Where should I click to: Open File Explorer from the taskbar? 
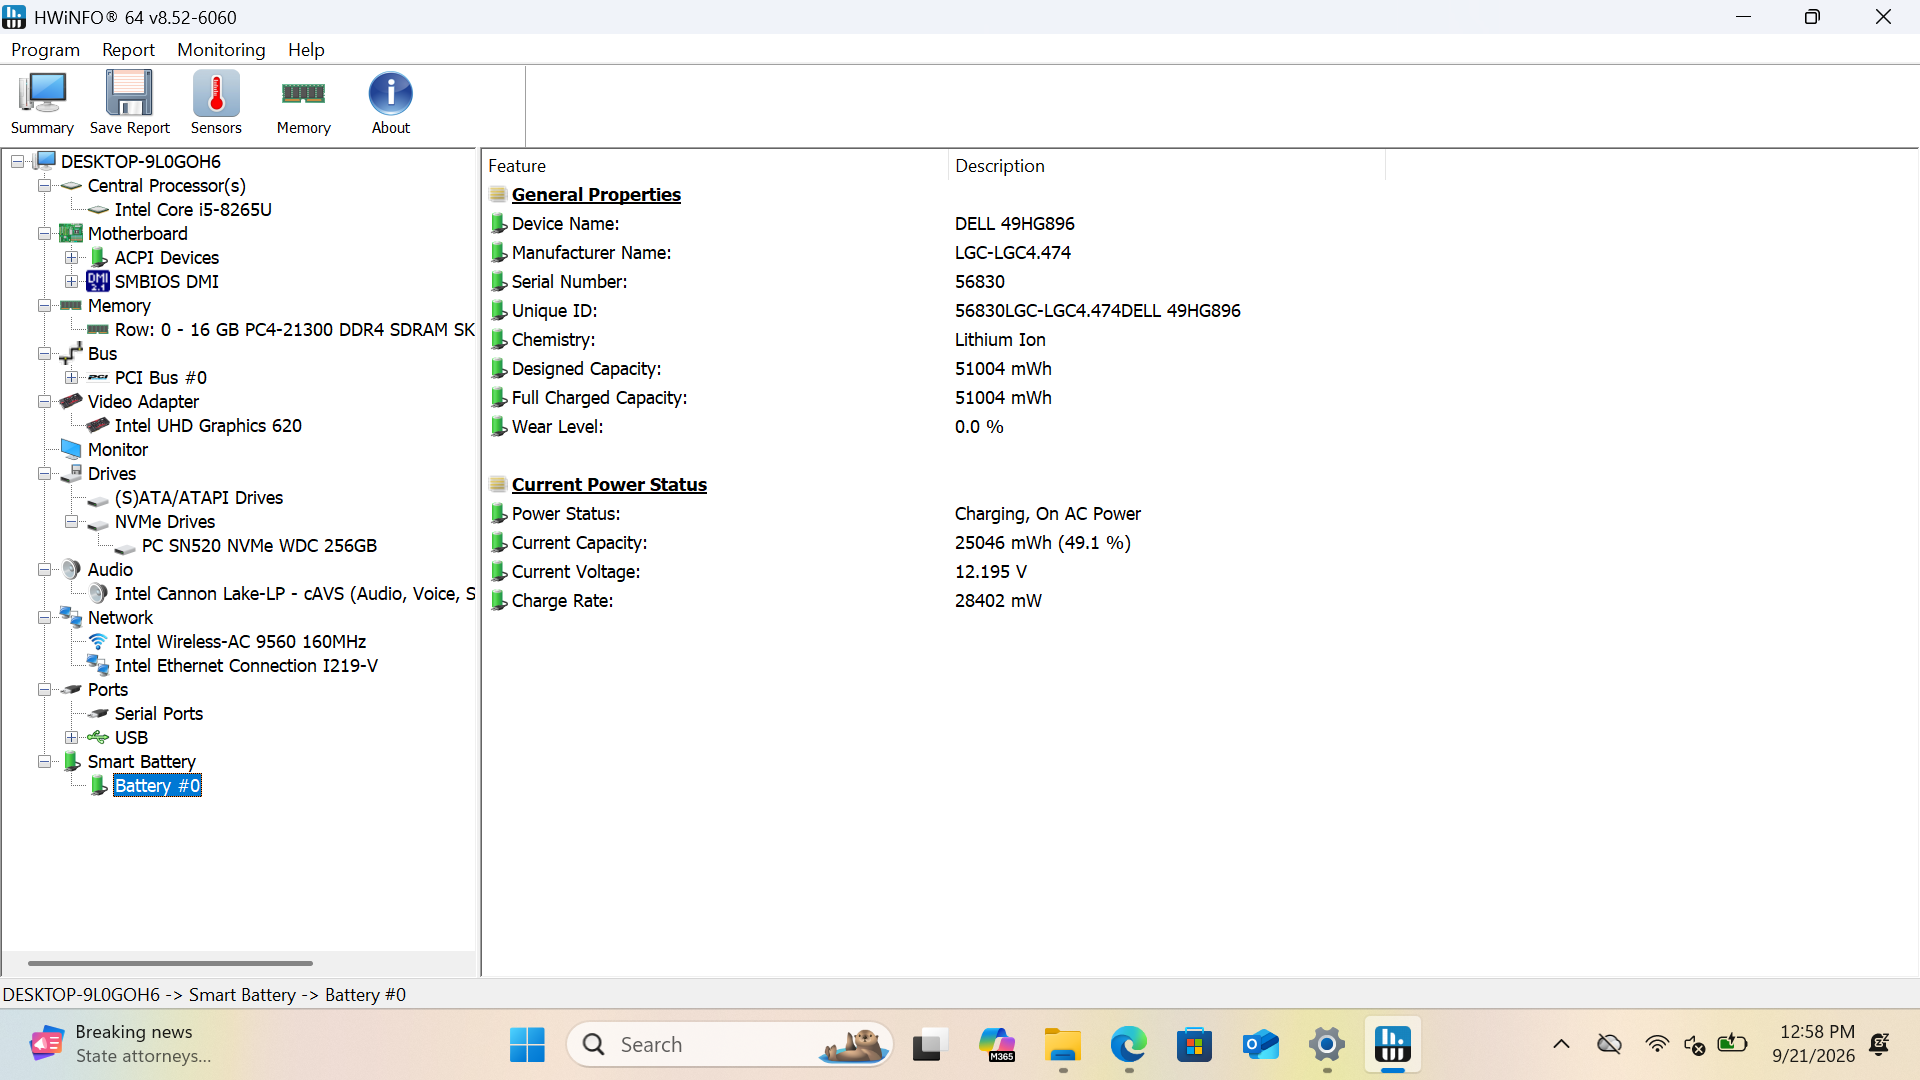pos(1062,1045)
